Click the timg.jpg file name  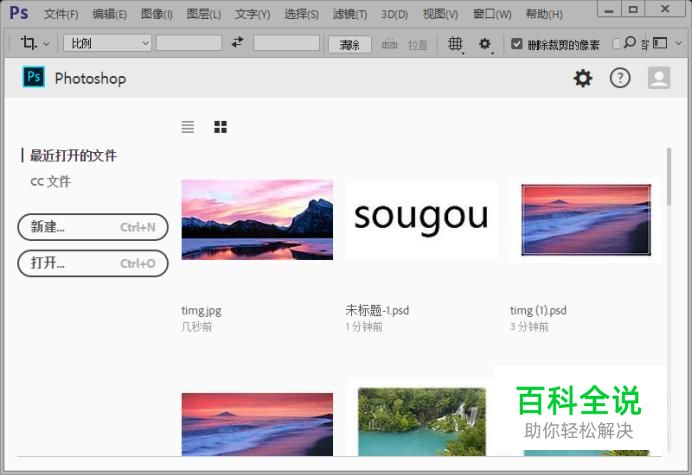click(201, 310)
